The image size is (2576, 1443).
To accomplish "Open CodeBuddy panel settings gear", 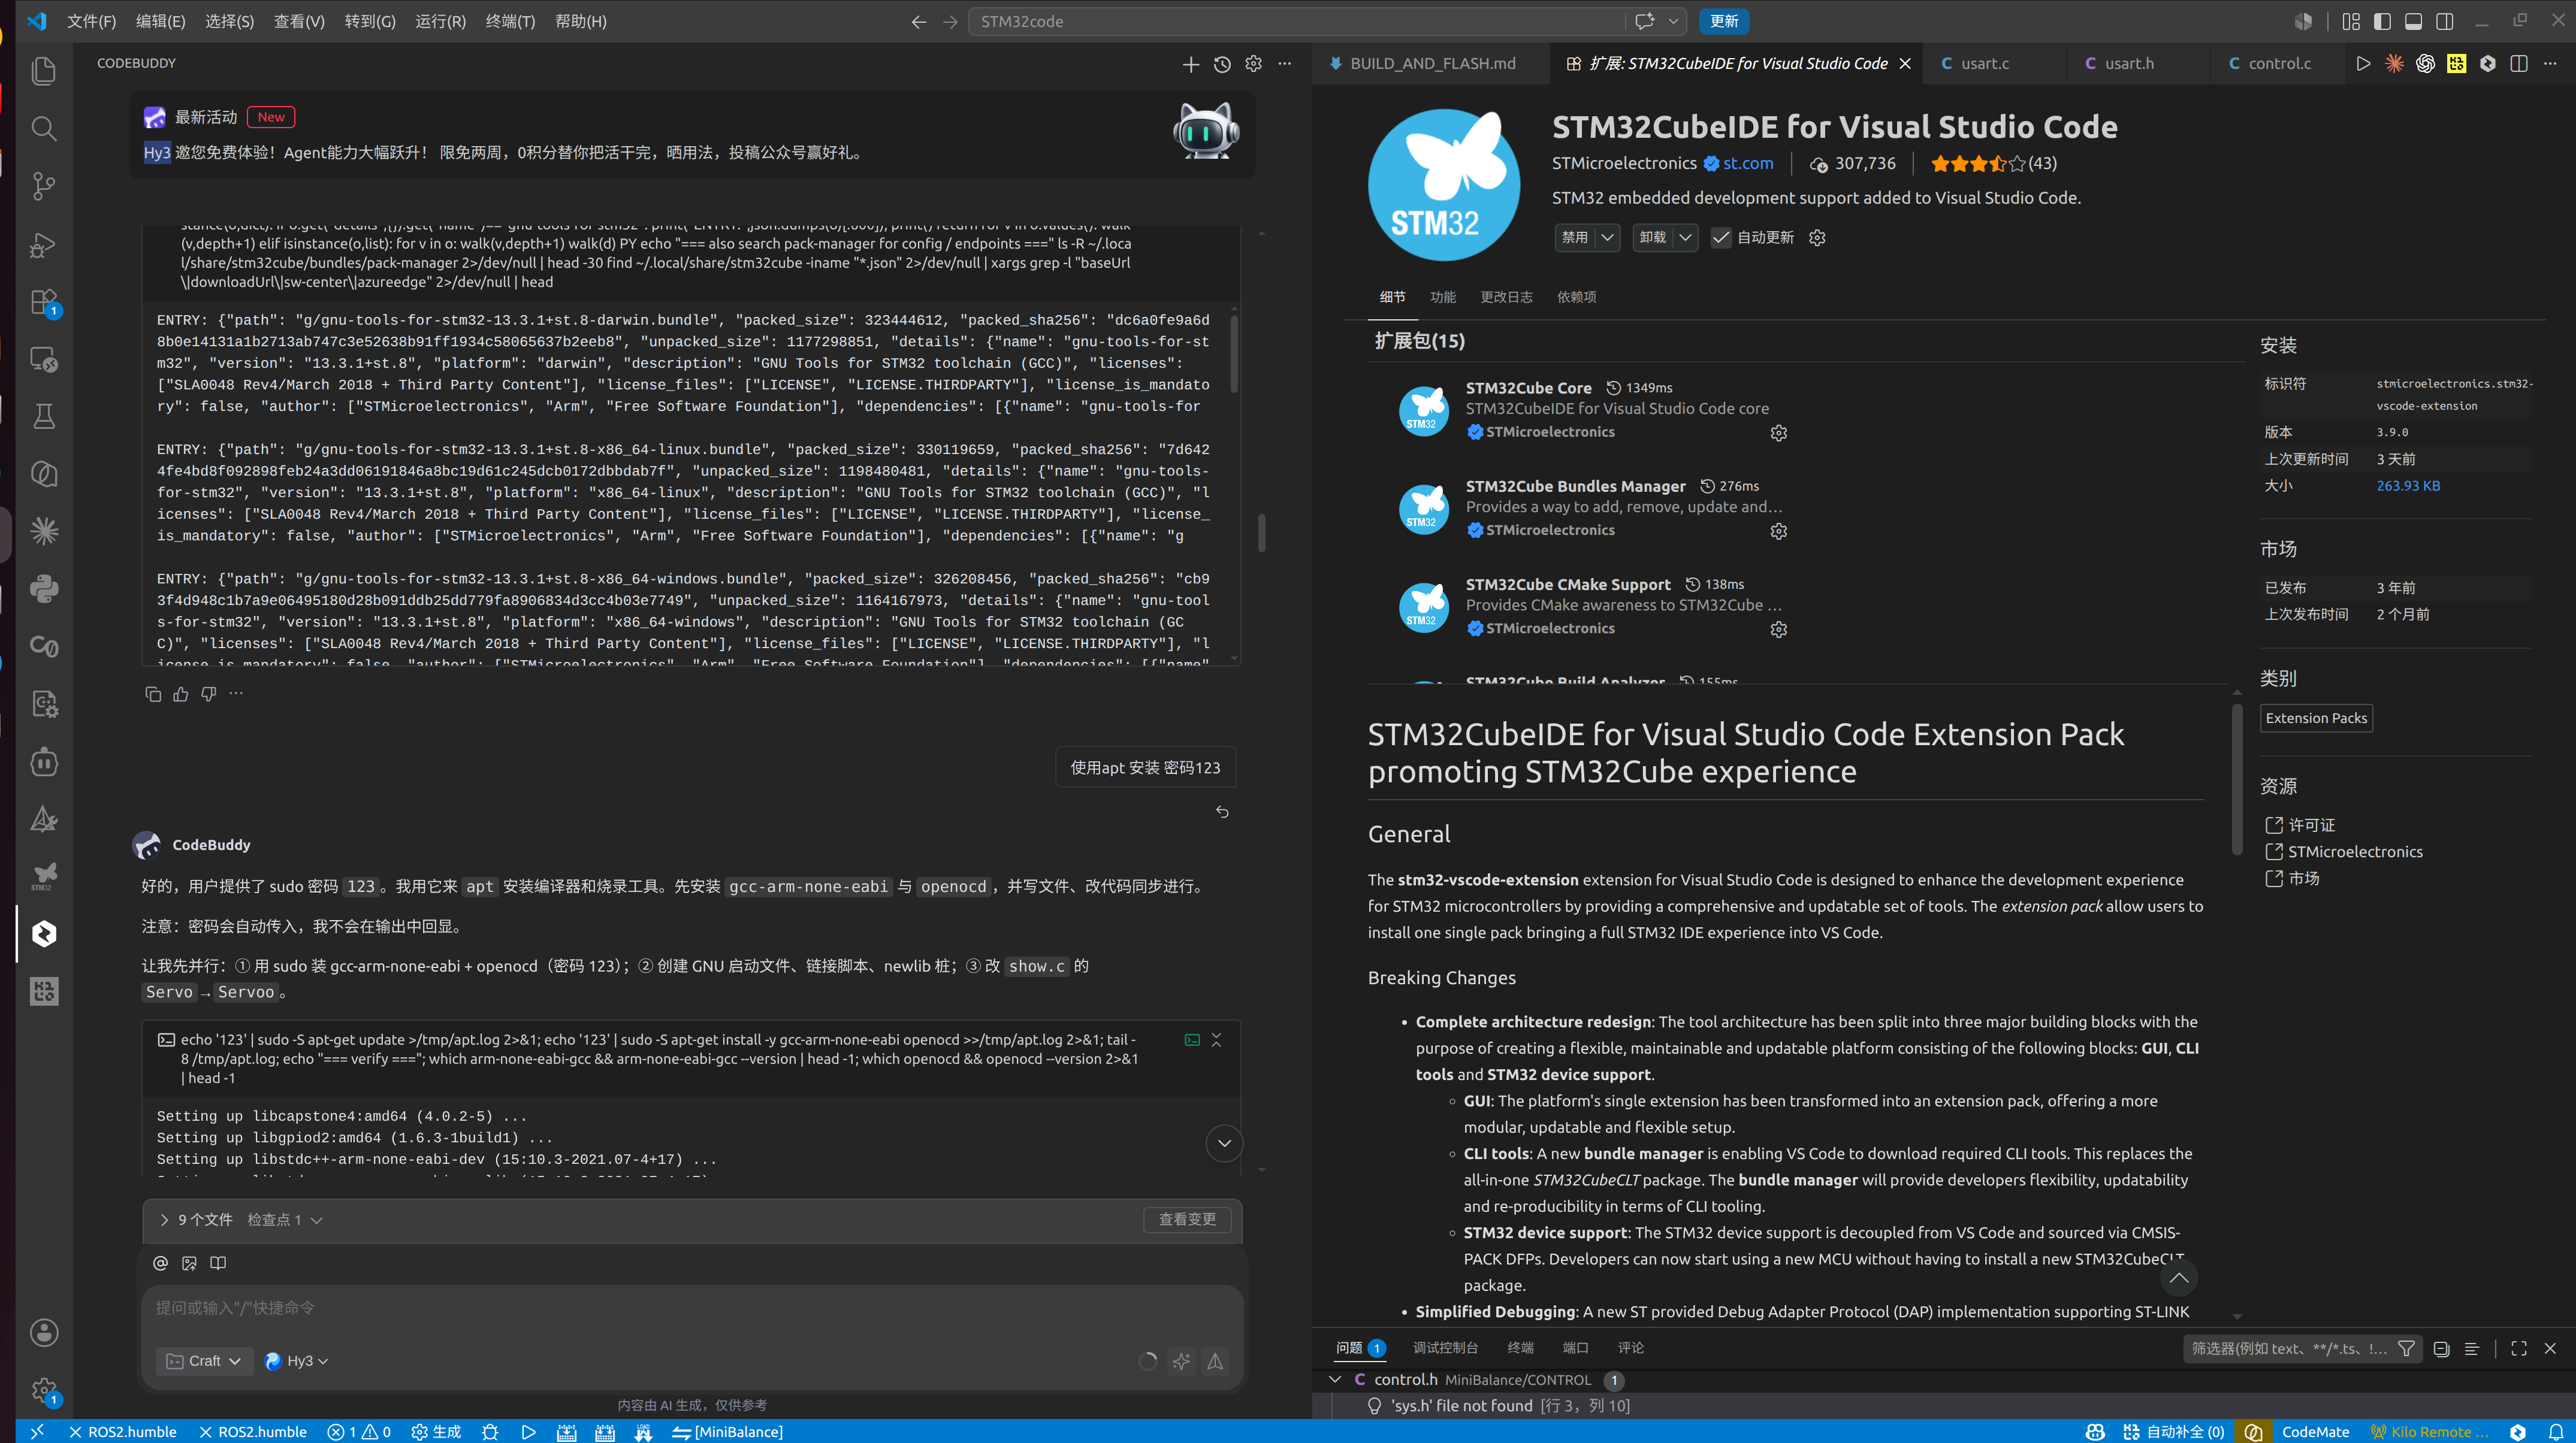I will (x=1253, y=64).
